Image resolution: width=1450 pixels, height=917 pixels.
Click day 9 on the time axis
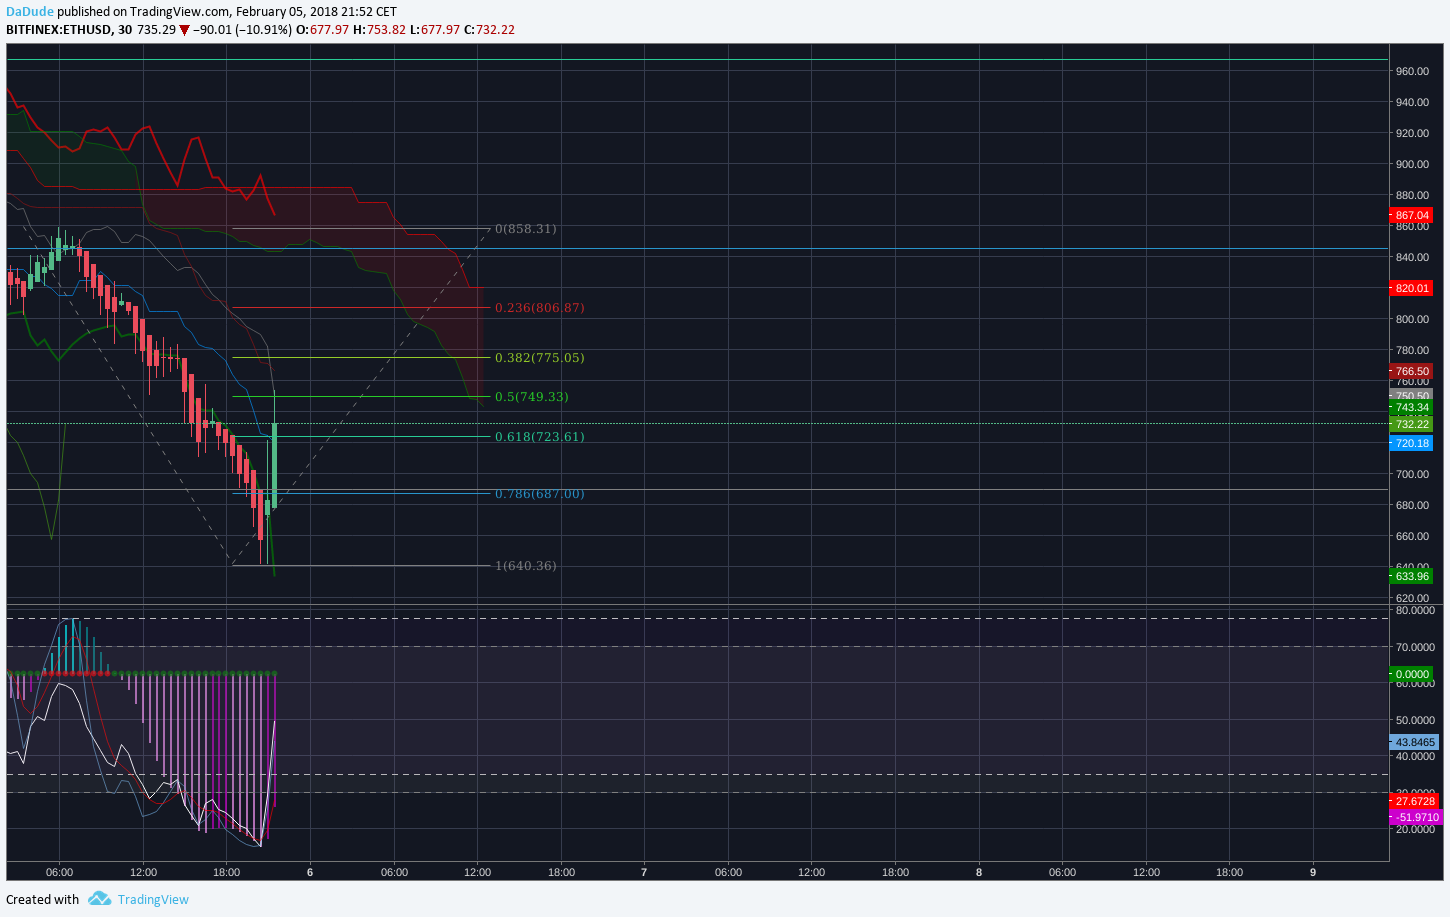point(1313,872)
